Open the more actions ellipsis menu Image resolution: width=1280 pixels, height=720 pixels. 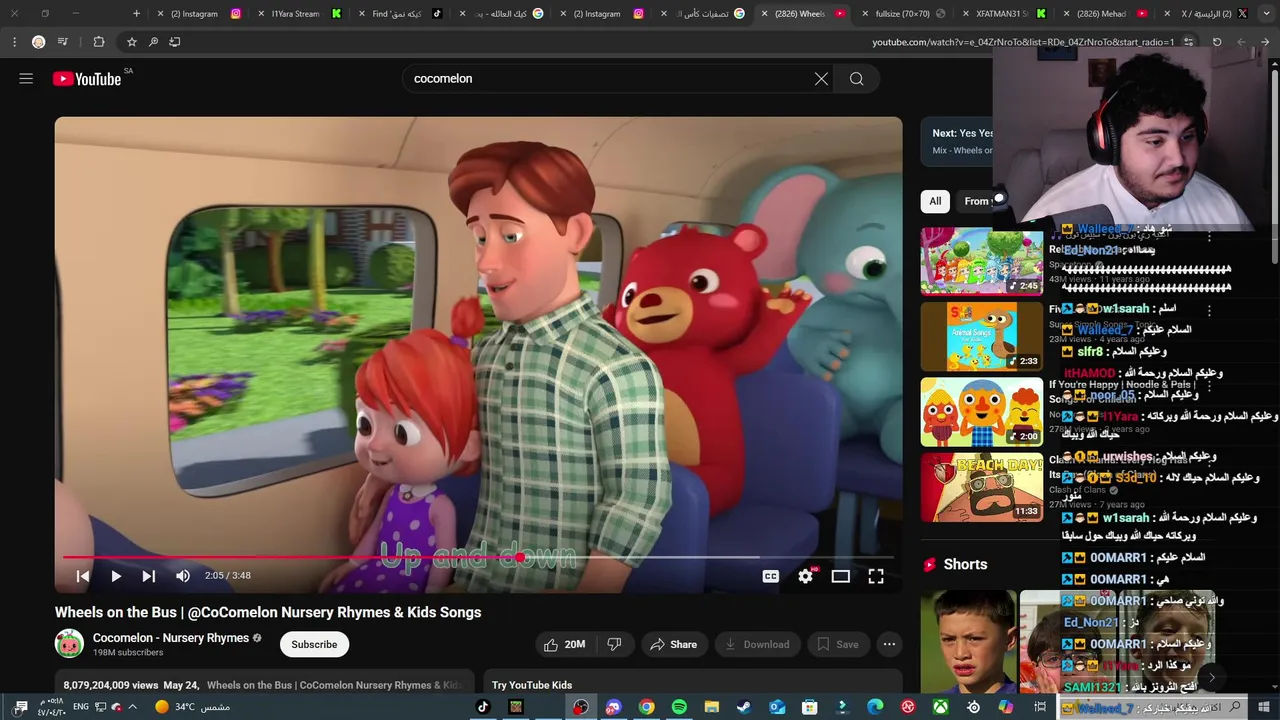pyautogui.click(x=889, y=645)
